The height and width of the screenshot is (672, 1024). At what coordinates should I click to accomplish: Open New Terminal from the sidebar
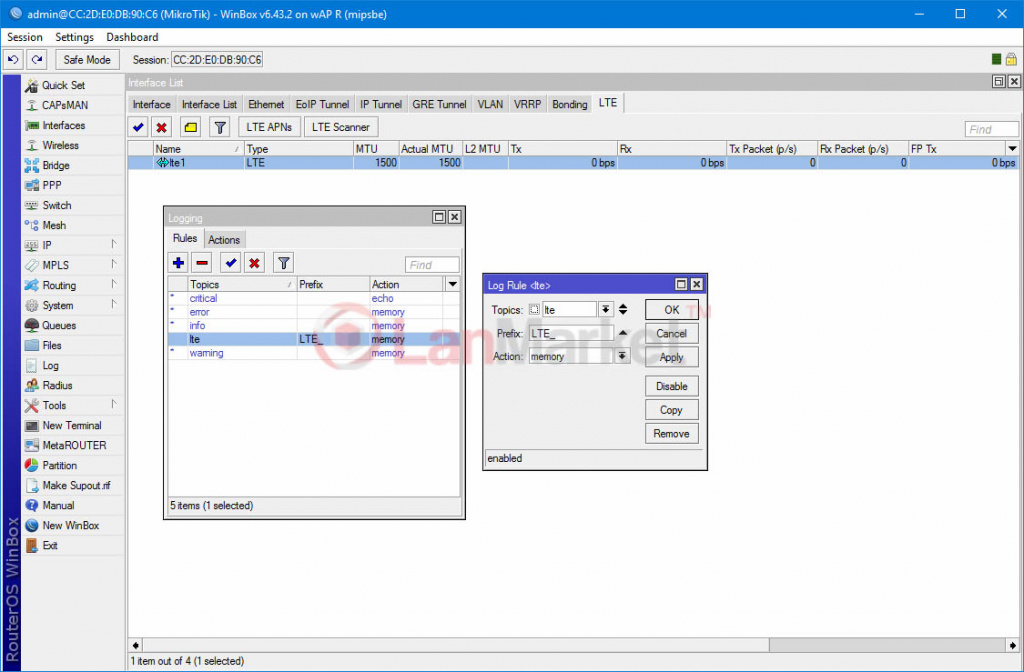71,425
